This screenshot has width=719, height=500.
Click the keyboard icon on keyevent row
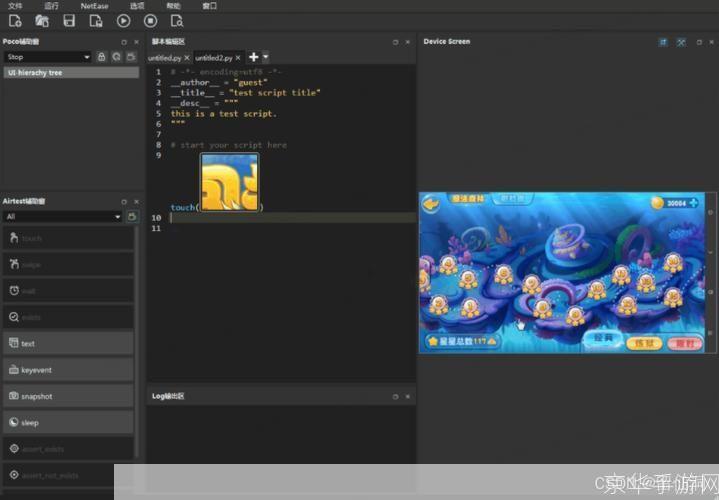tap(14, 369)
